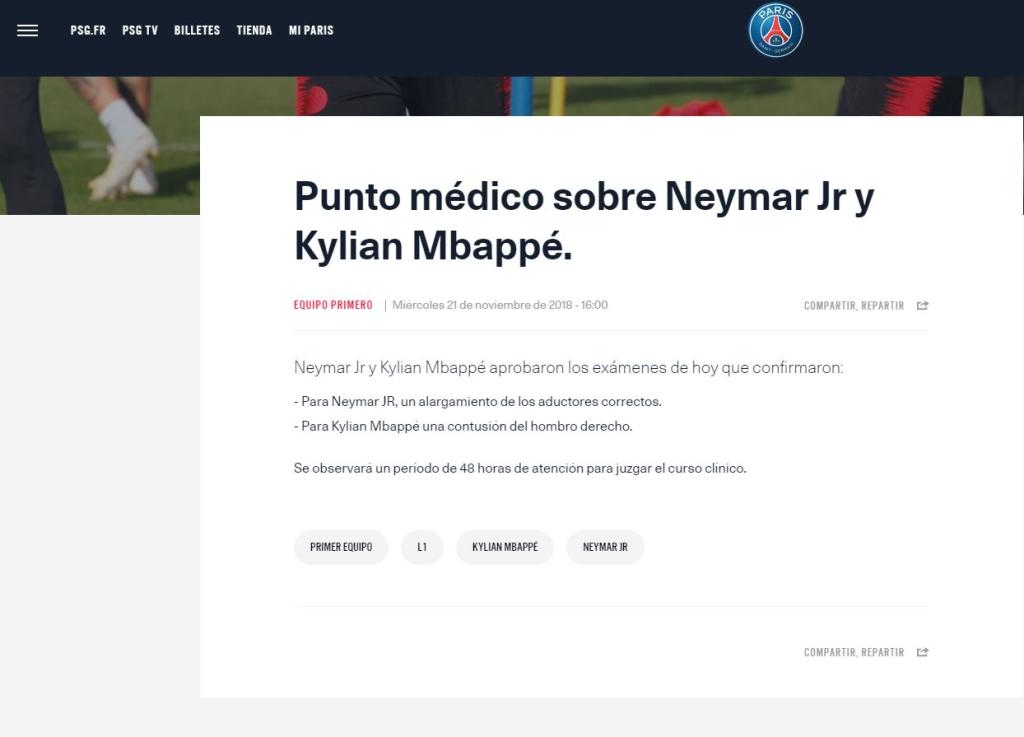Select MI PARIS in the top navigation

coord(311,31)
